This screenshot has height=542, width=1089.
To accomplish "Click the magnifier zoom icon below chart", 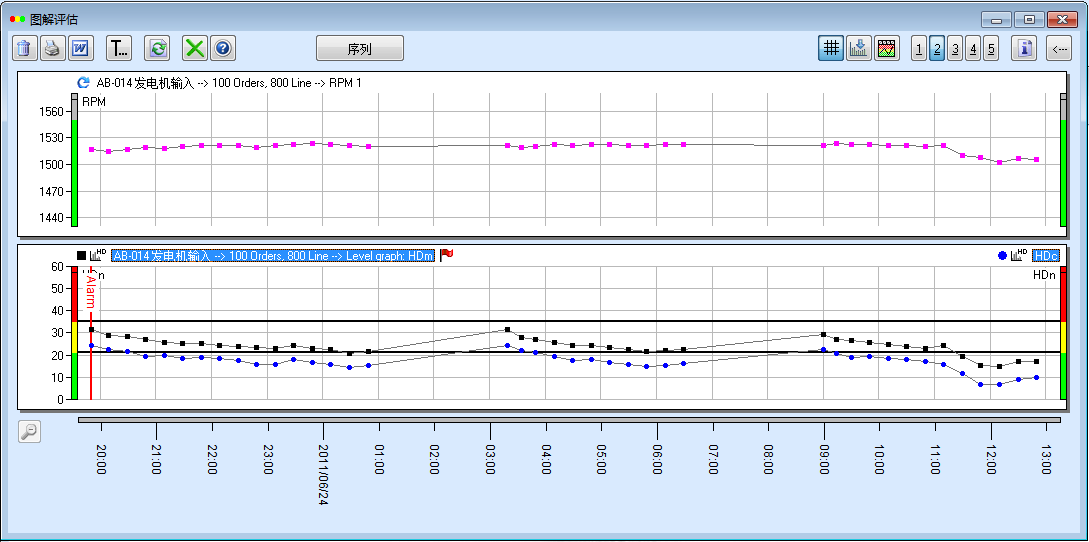I will [30, 431].
